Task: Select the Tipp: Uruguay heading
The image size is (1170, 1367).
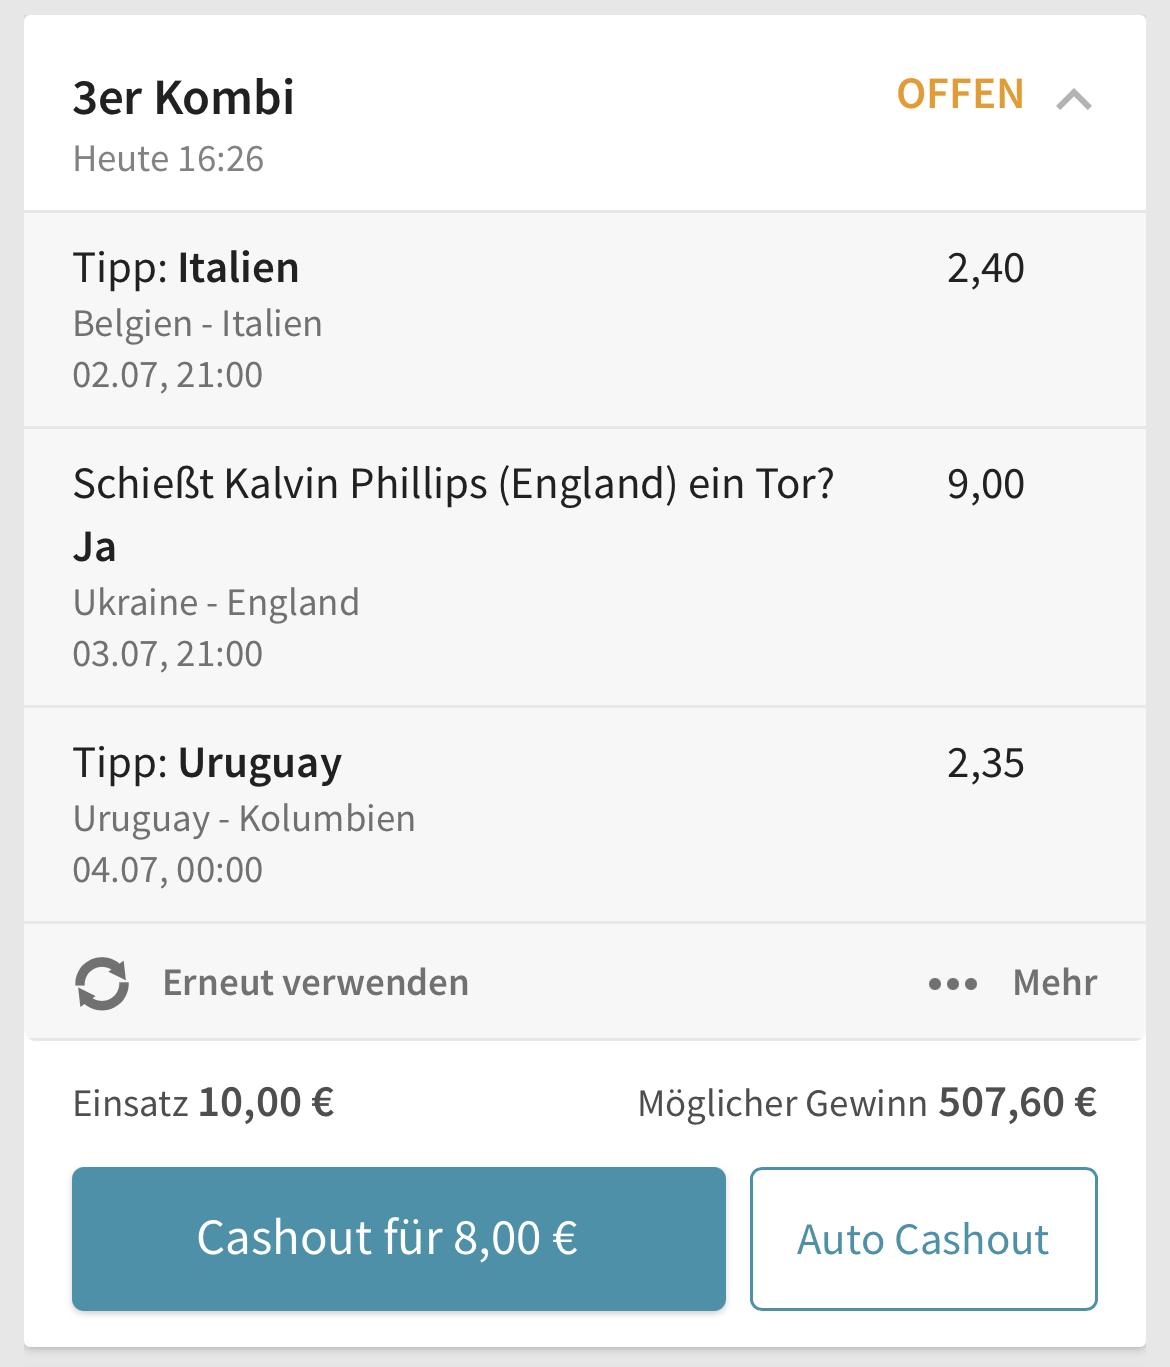Action: coord(207,764)
